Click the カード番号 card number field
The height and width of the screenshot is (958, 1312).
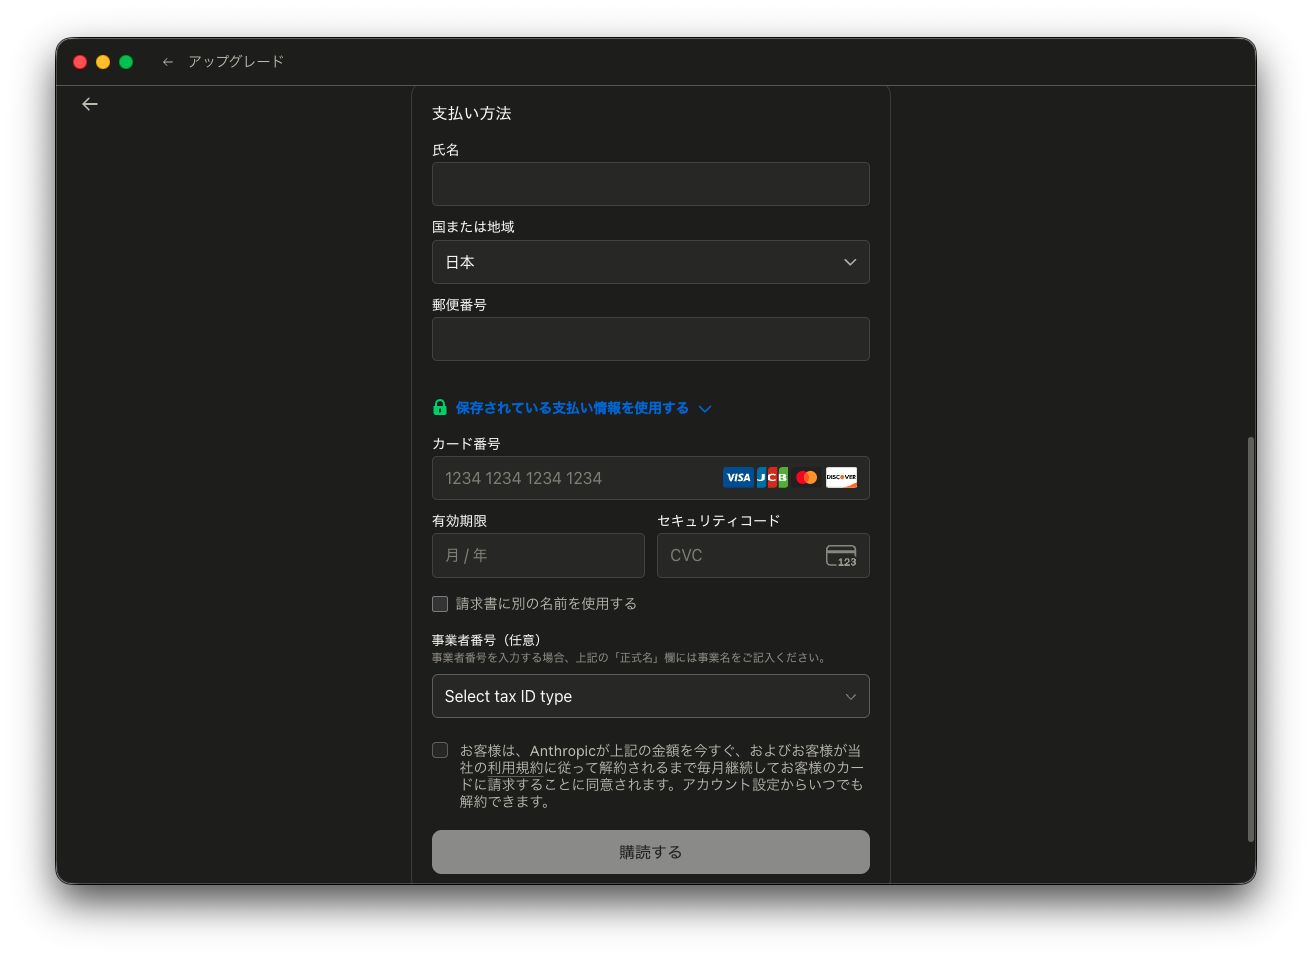[x=651, y=478]
